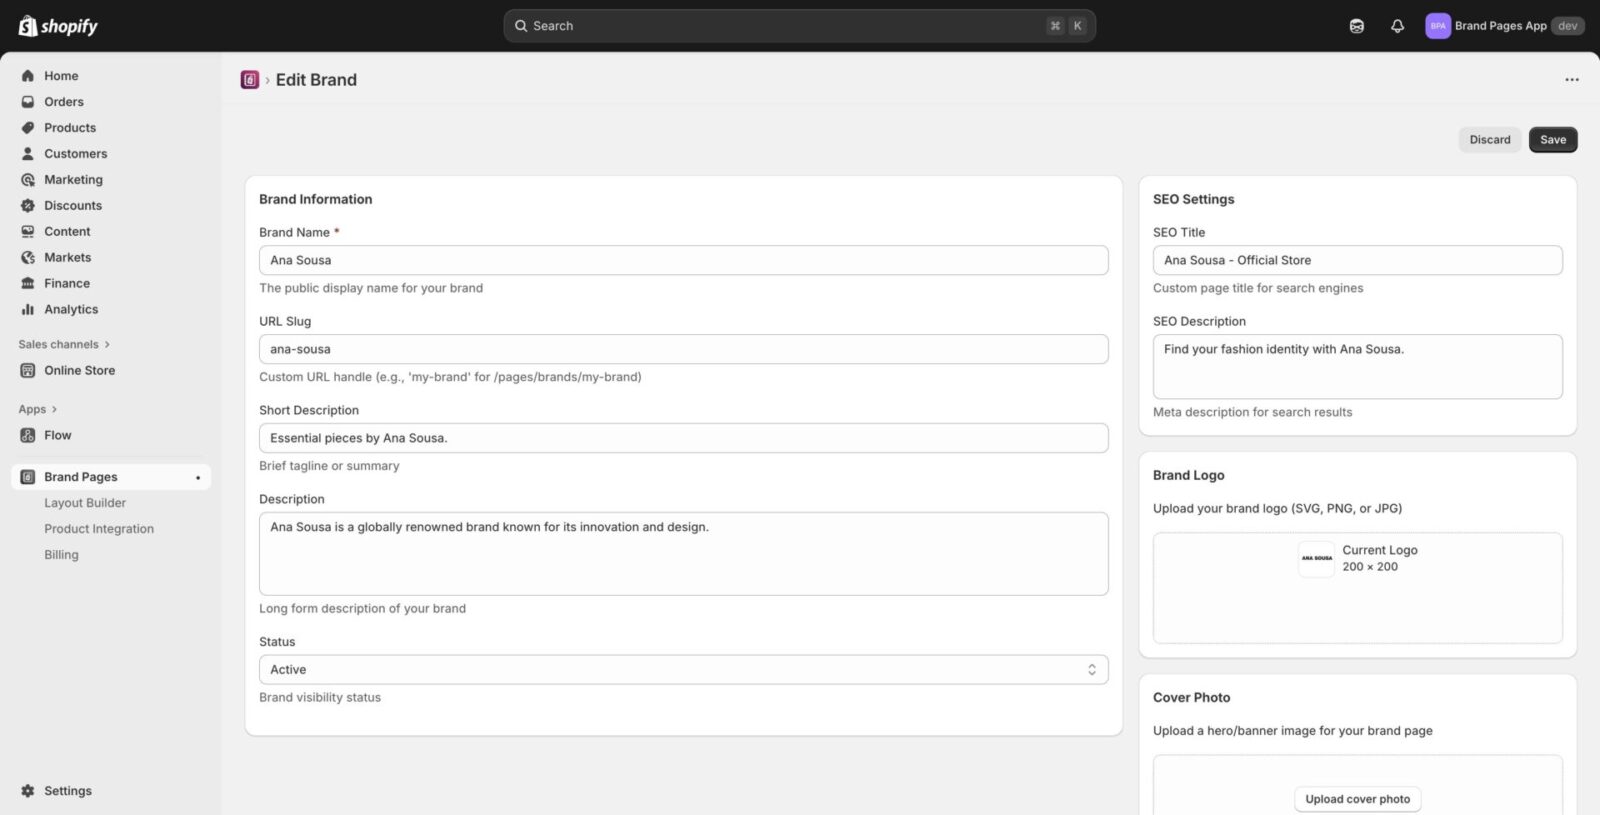Expand the Sales channels section

tap(64, 345)
